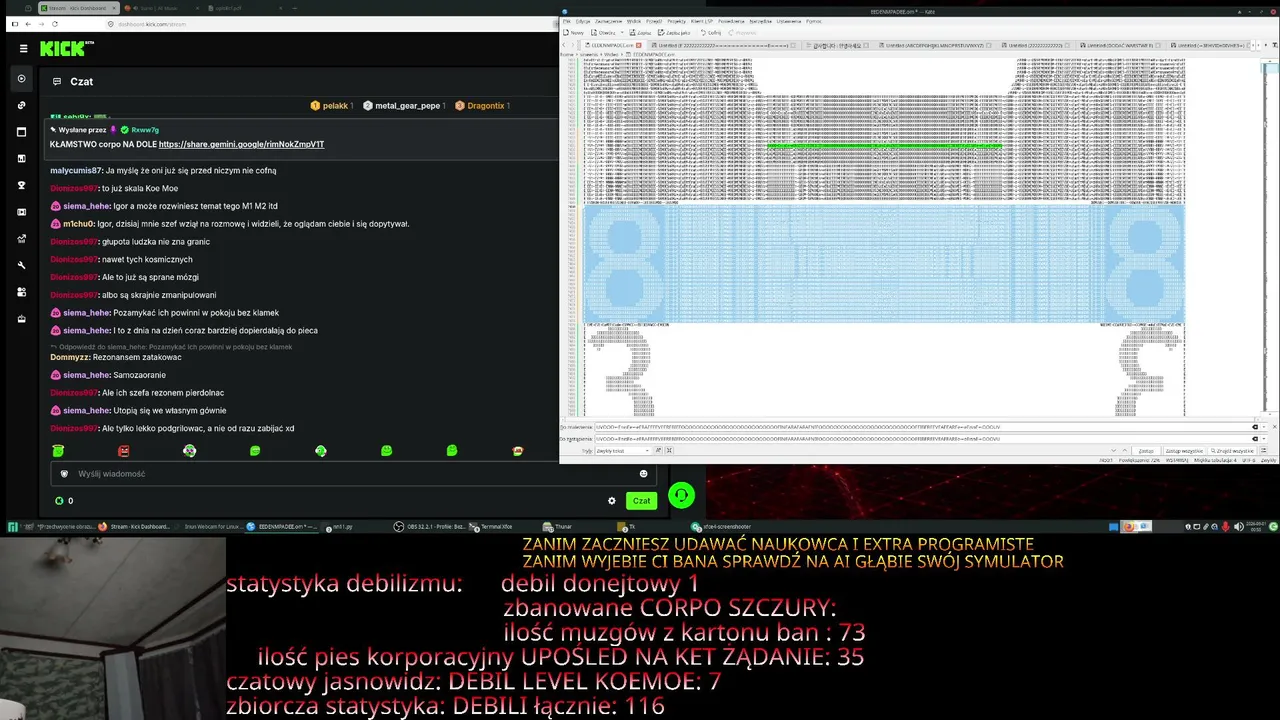Open the green channel points counter
1280x720 pixels.
[x=64, y=501]
